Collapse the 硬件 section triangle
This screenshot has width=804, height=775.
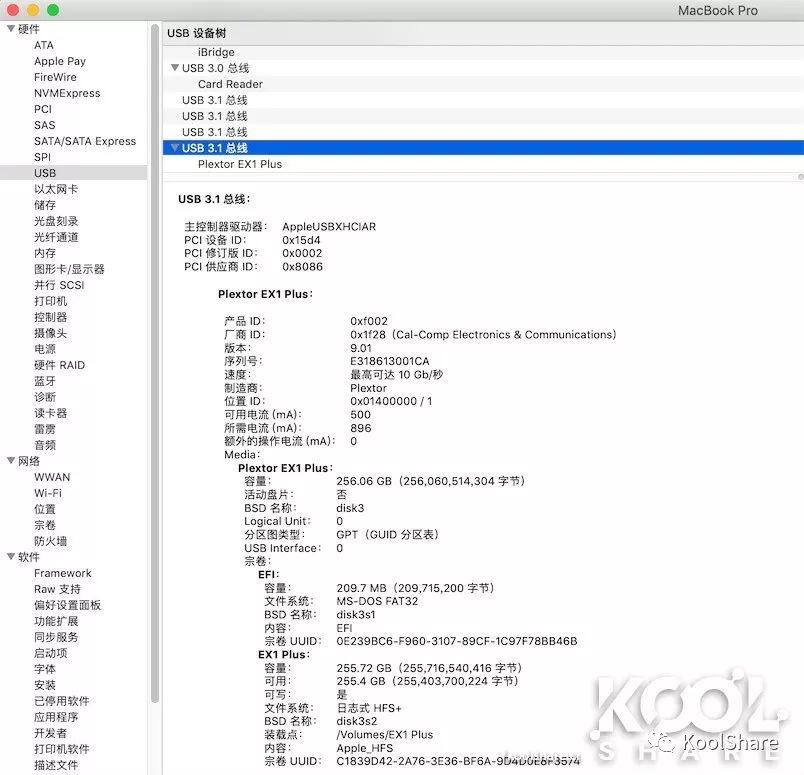point(10,29)
